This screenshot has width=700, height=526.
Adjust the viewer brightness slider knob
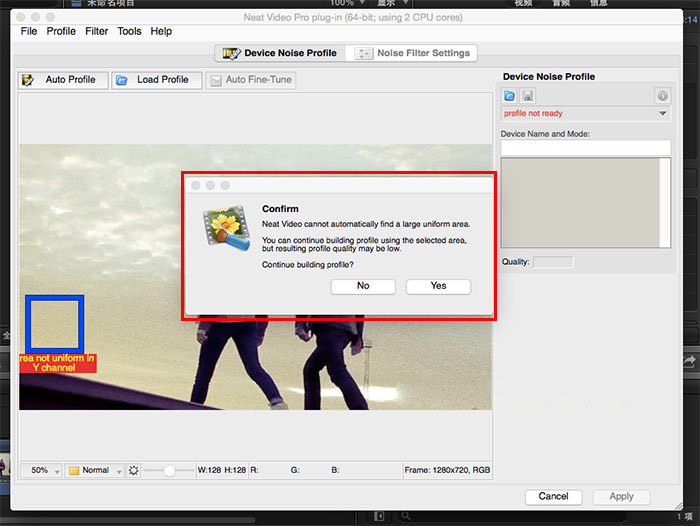coord(169,471)
